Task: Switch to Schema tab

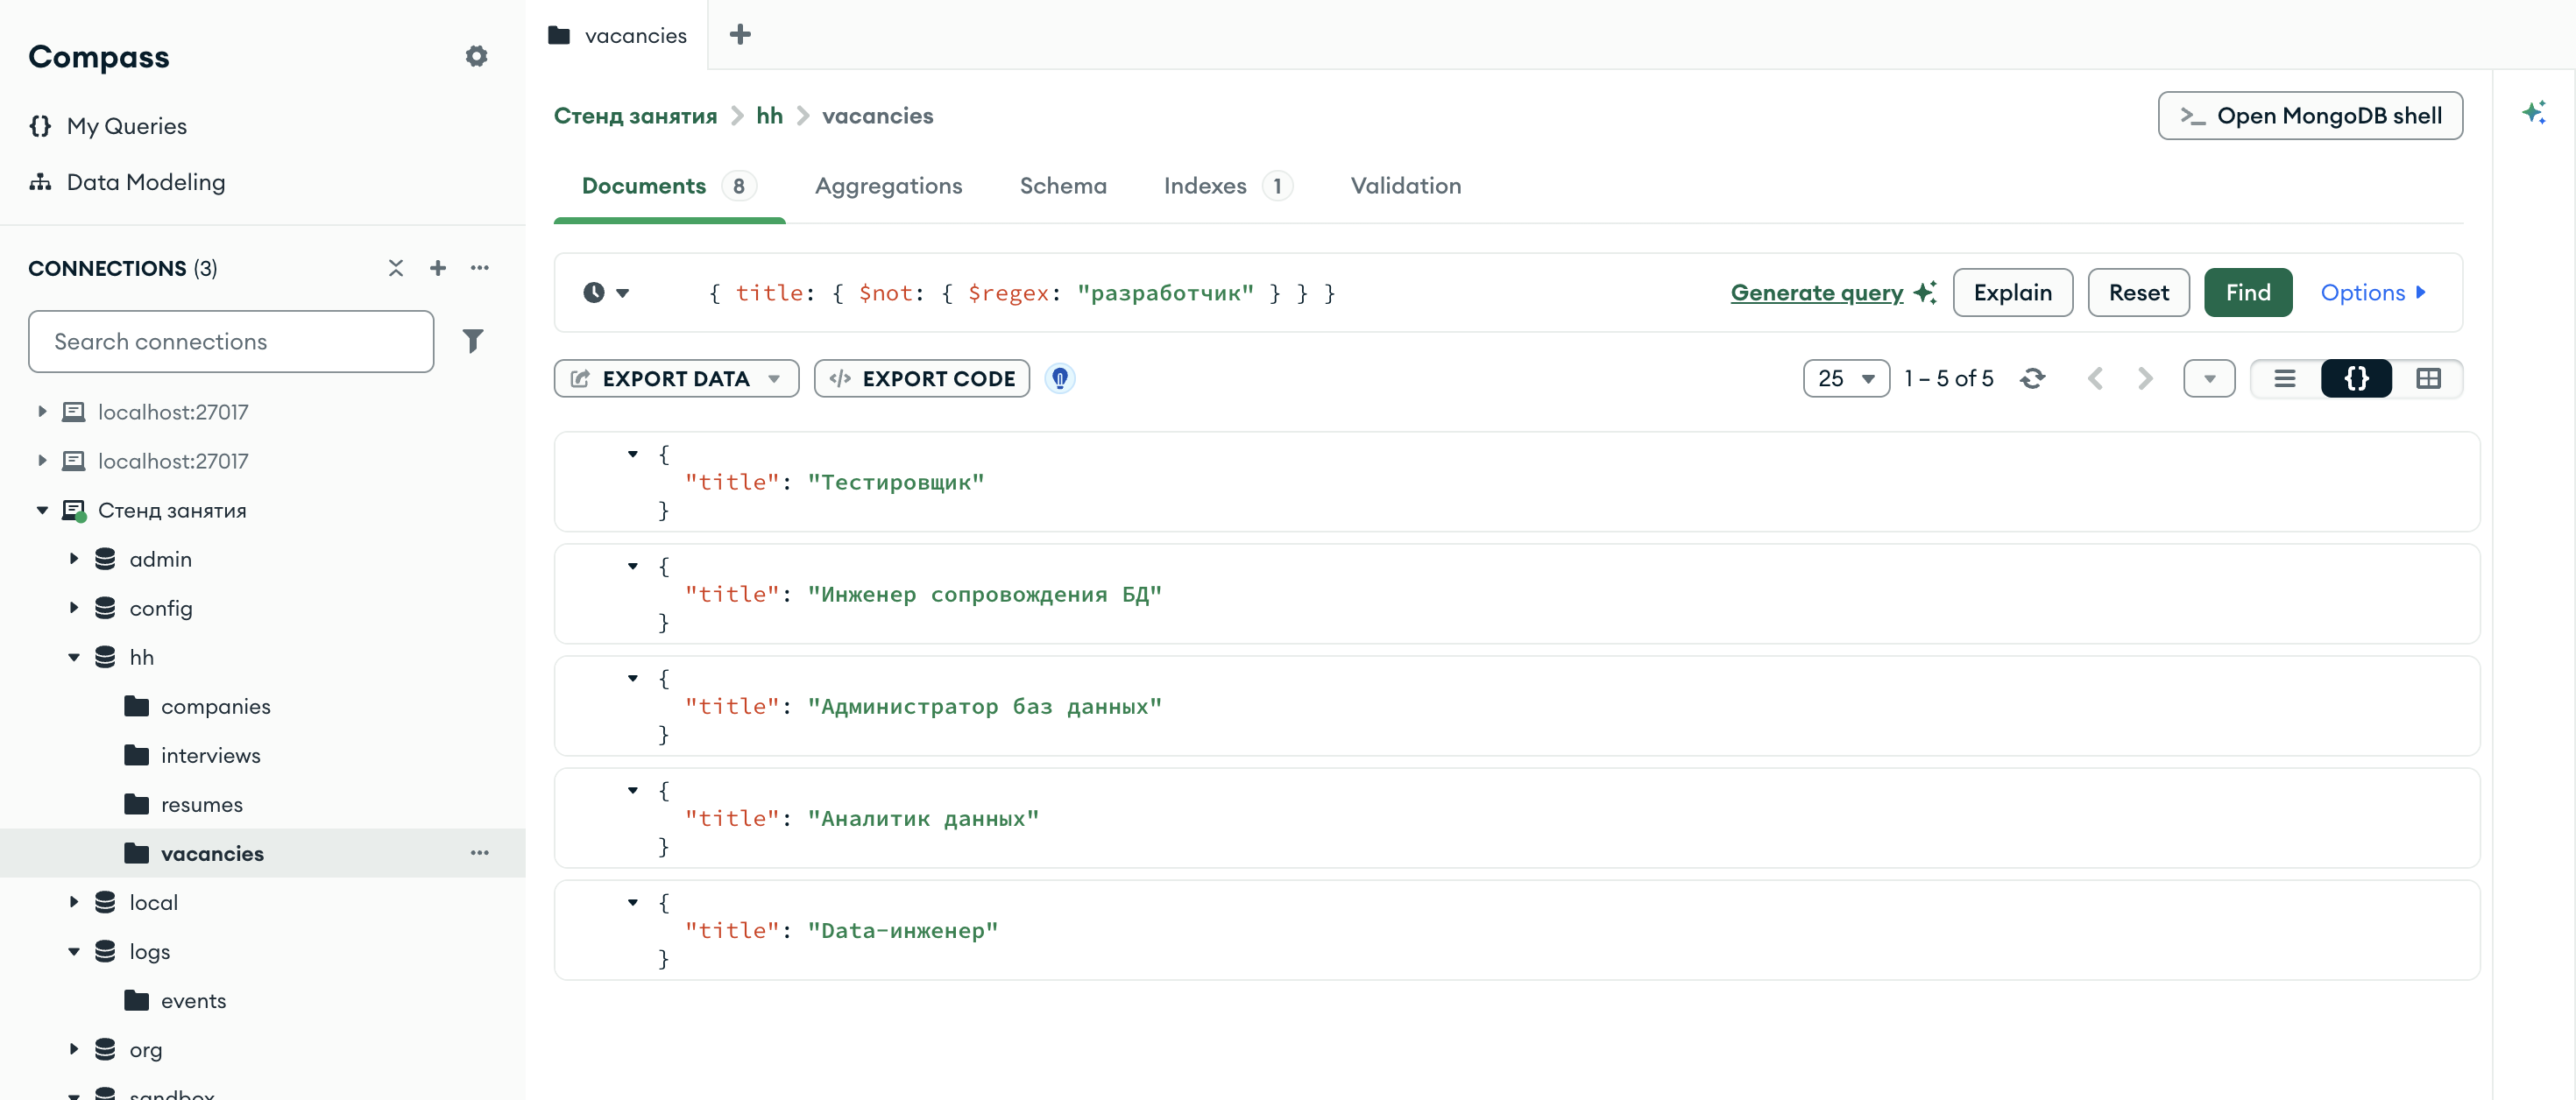Action: [1063, 186]
